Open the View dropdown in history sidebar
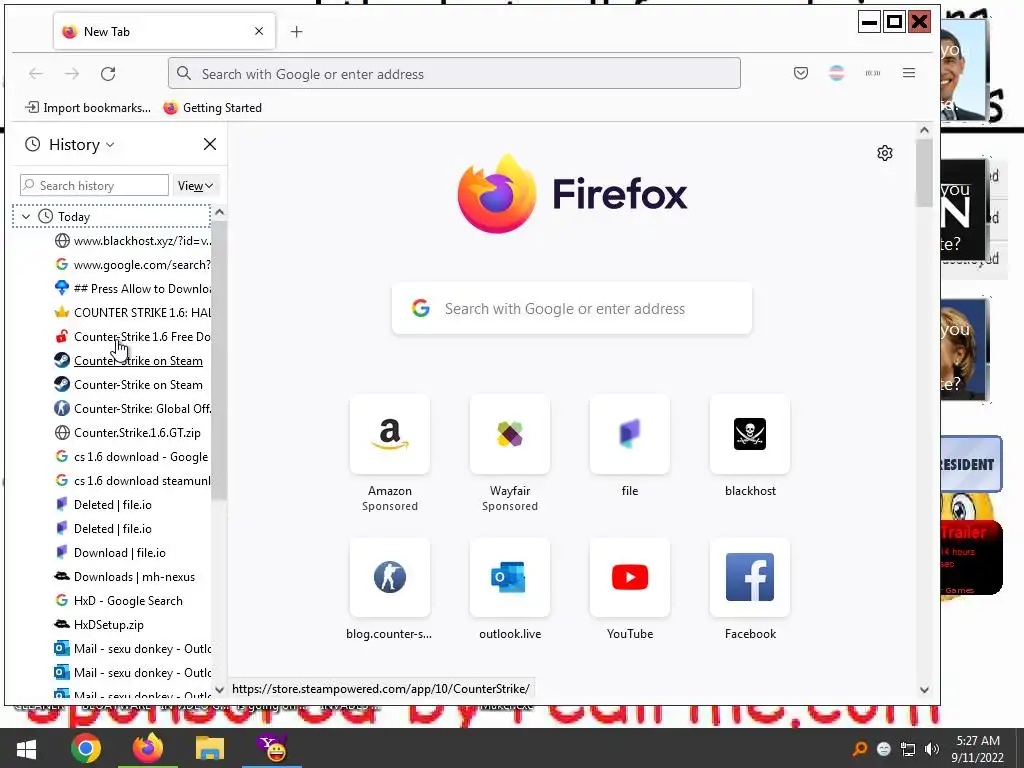The width and height of the screenshot is (1024, 768). [195, 185]
